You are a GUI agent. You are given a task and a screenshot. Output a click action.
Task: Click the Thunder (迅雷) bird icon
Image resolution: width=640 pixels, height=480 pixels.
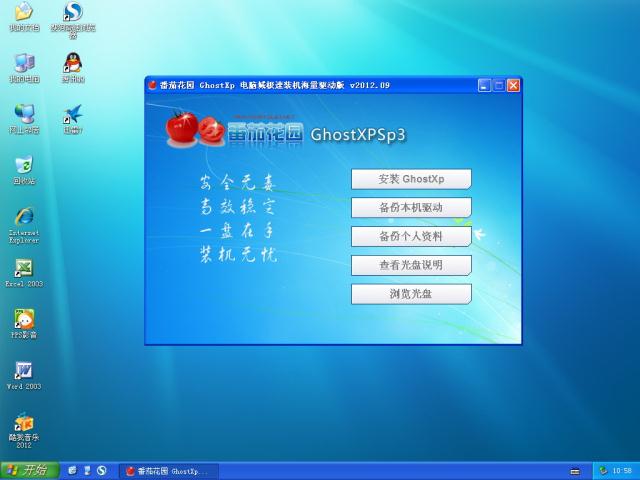coord(73,119)
